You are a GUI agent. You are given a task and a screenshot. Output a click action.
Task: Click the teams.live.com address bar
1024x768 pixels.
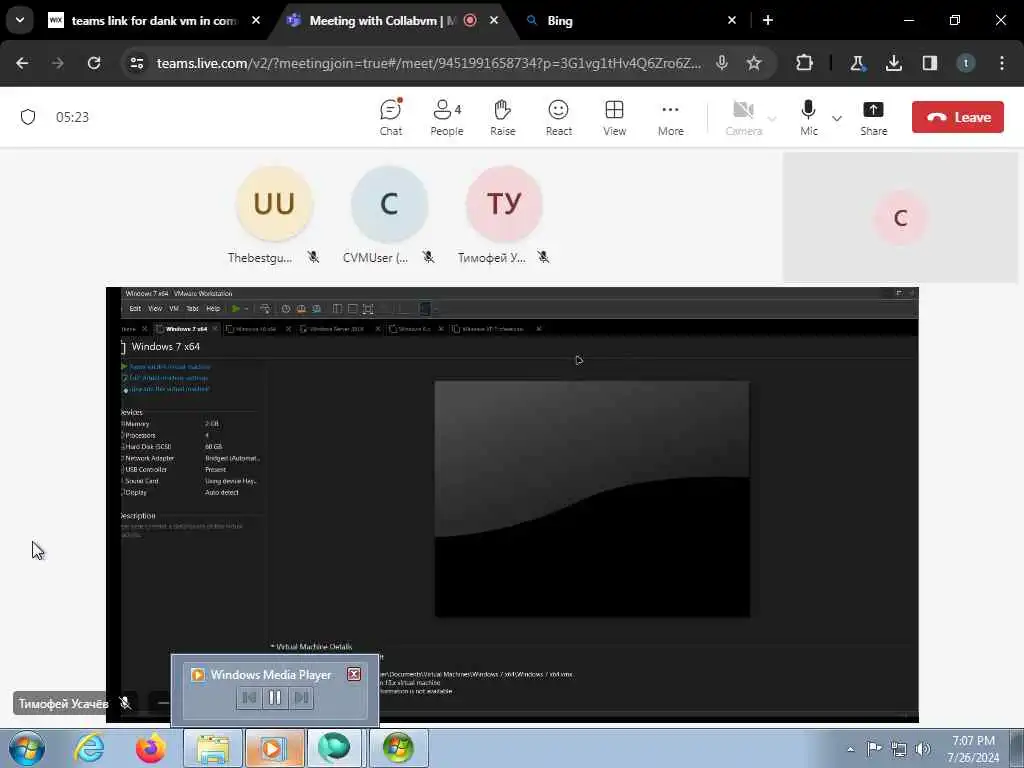(x=429, y=63)
